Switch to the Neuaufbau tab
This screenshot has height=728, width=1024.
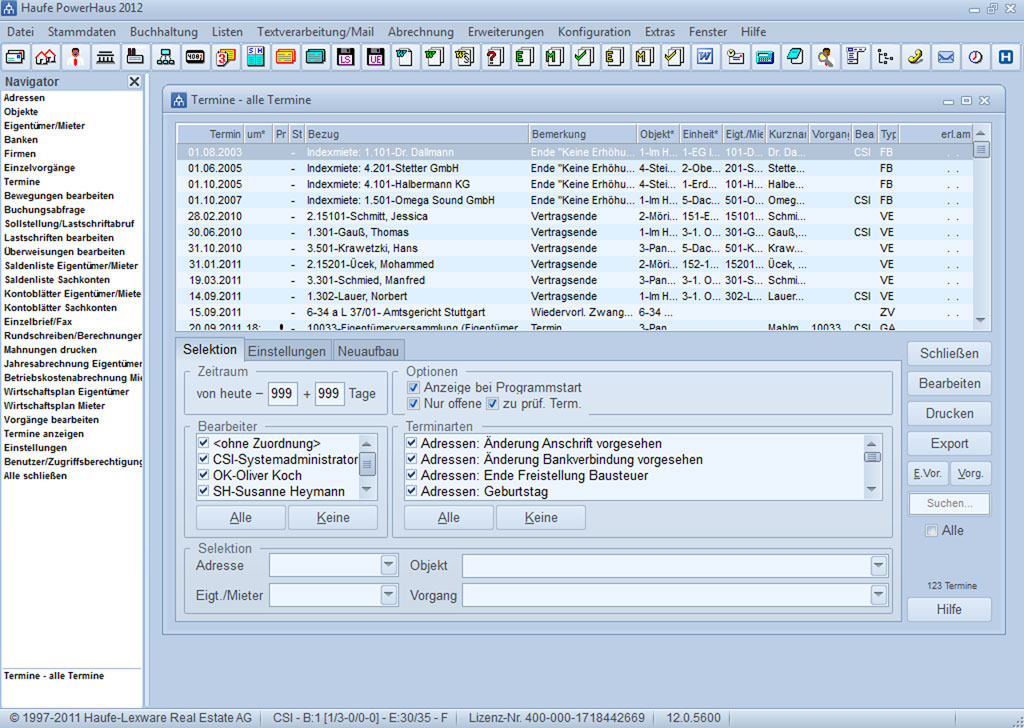368,351
